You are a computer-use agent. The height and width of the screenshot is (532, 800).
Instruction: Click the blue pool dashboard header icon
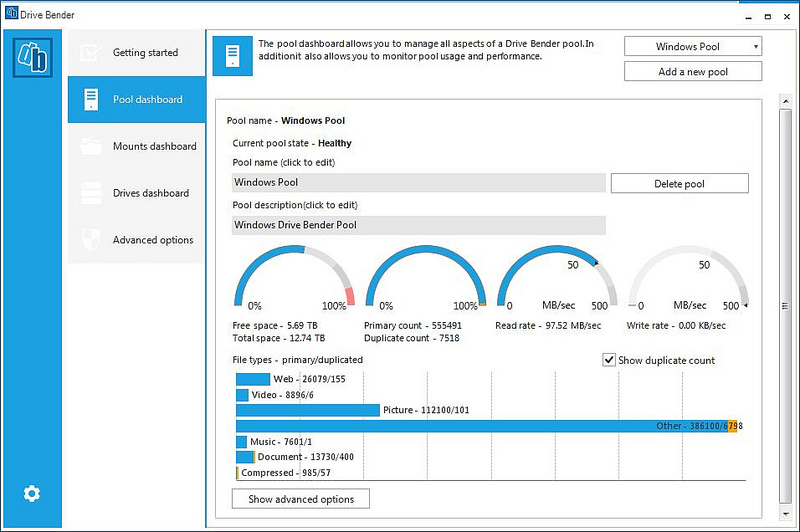pos(233,56)
